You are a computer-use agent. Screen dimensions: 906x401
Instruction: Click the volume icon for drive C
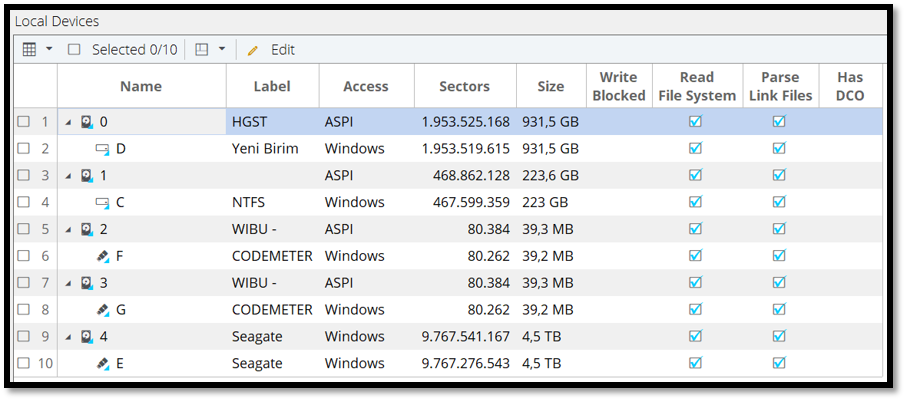coord(102,203)
